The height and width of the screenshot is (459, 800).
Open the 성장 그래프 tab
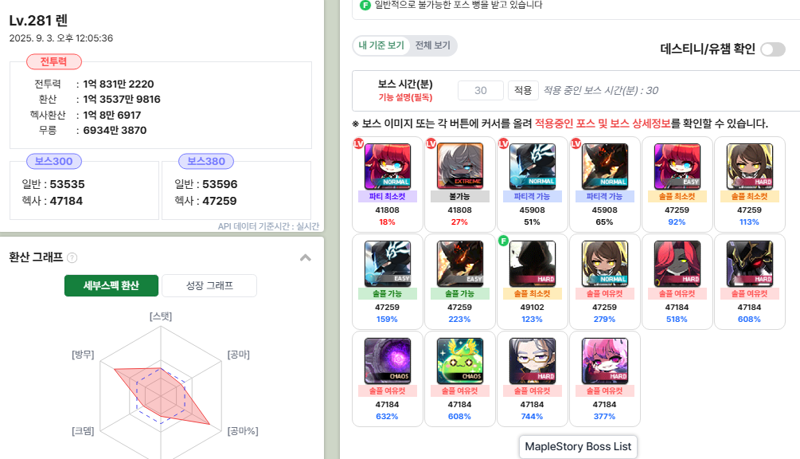[209, 286]
